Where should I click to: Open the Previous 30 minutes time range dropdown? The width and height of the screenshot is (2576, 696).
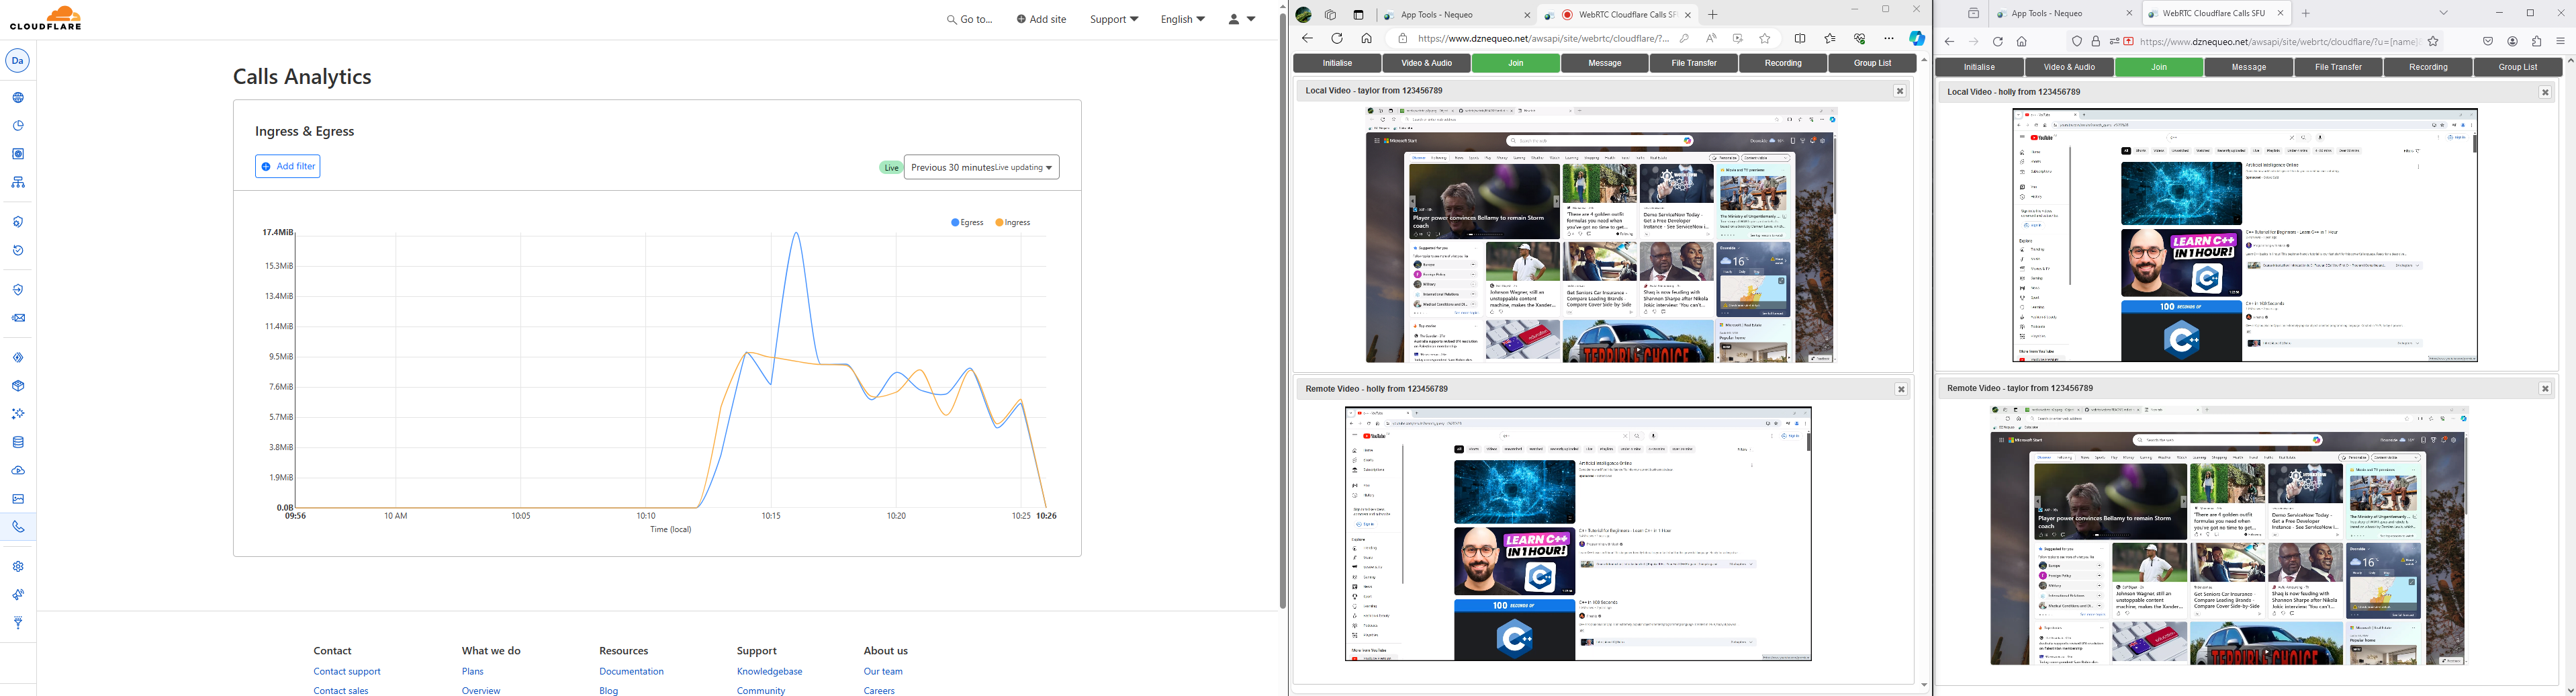[981, 167]
